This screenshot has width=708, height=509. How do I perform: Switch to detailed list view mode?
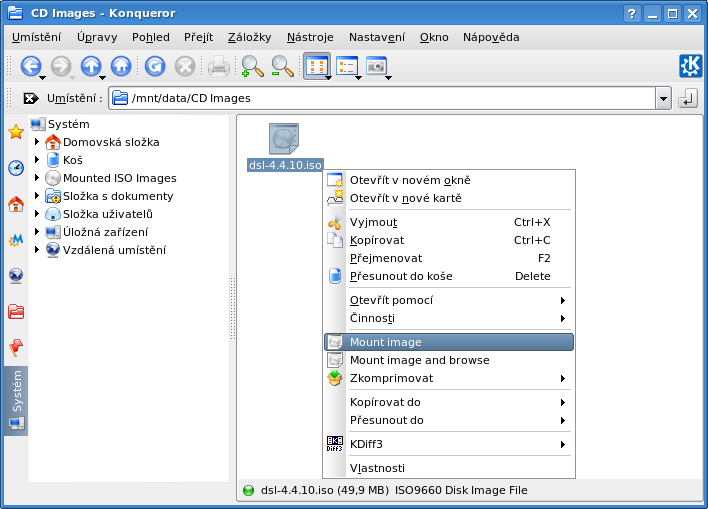coord(347,66)
